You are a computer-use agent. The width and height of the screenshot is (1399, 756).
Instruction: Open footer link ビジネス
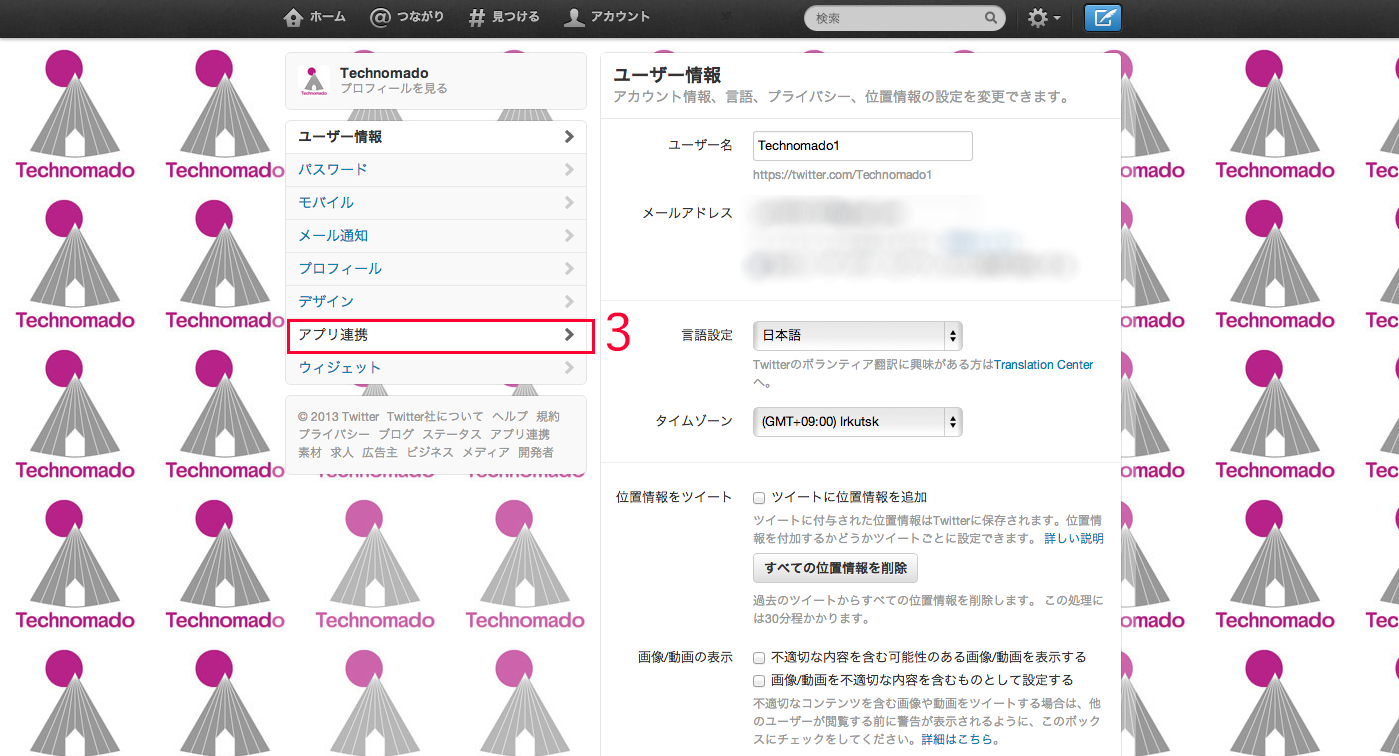430,453
